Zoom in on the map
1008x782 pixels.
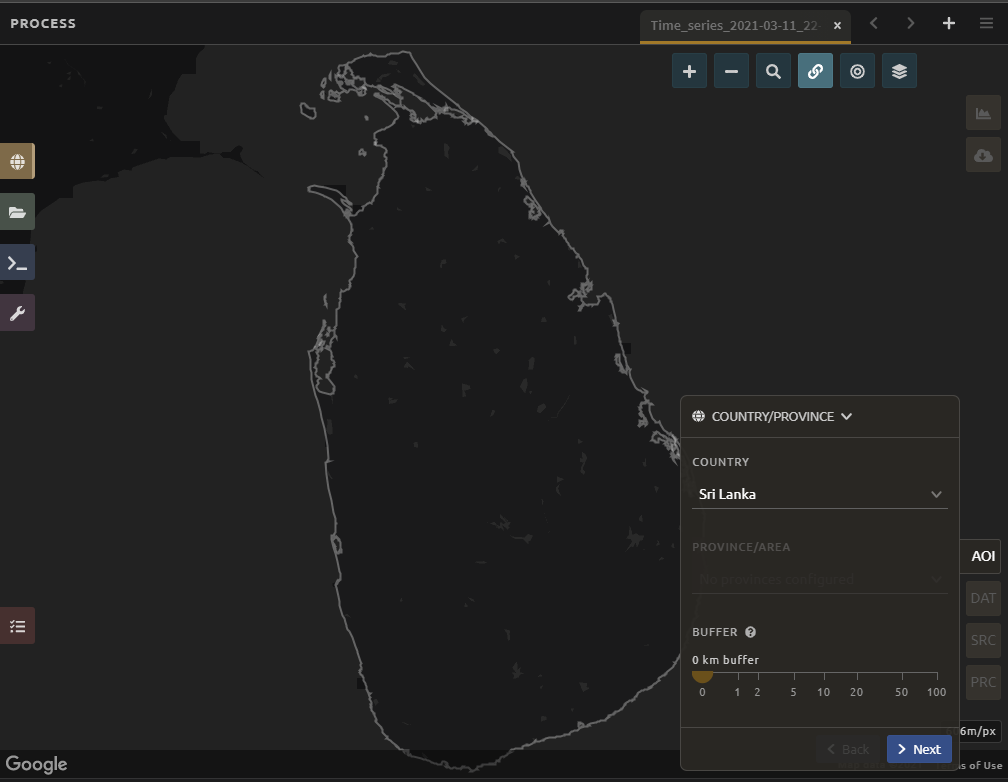pos(689,71)
